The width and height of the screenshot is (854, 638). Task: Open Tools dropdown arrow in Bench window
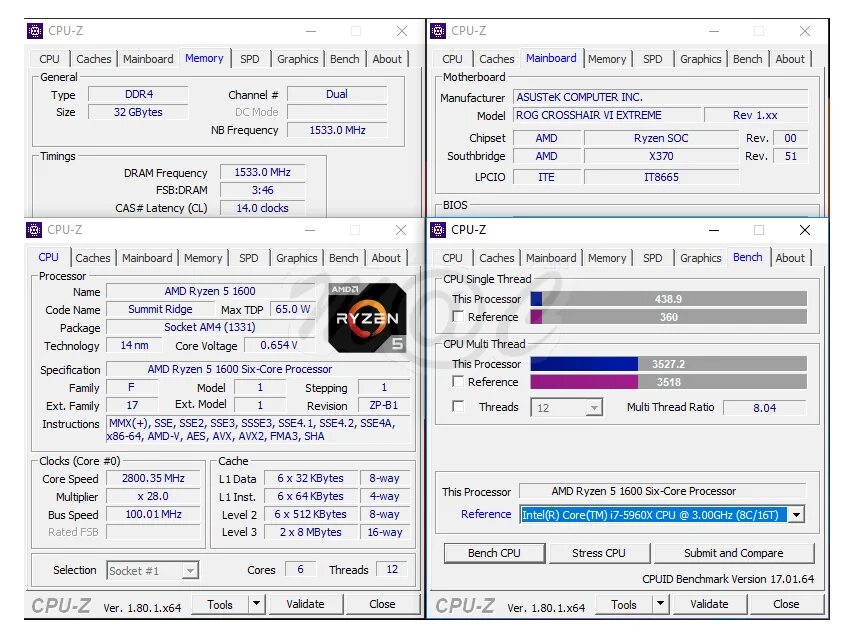660,604
